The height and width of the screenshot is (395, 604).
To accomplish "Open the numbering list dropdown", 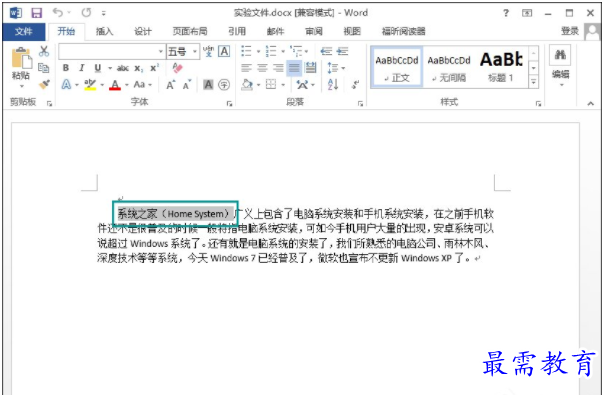I will 283,52.
